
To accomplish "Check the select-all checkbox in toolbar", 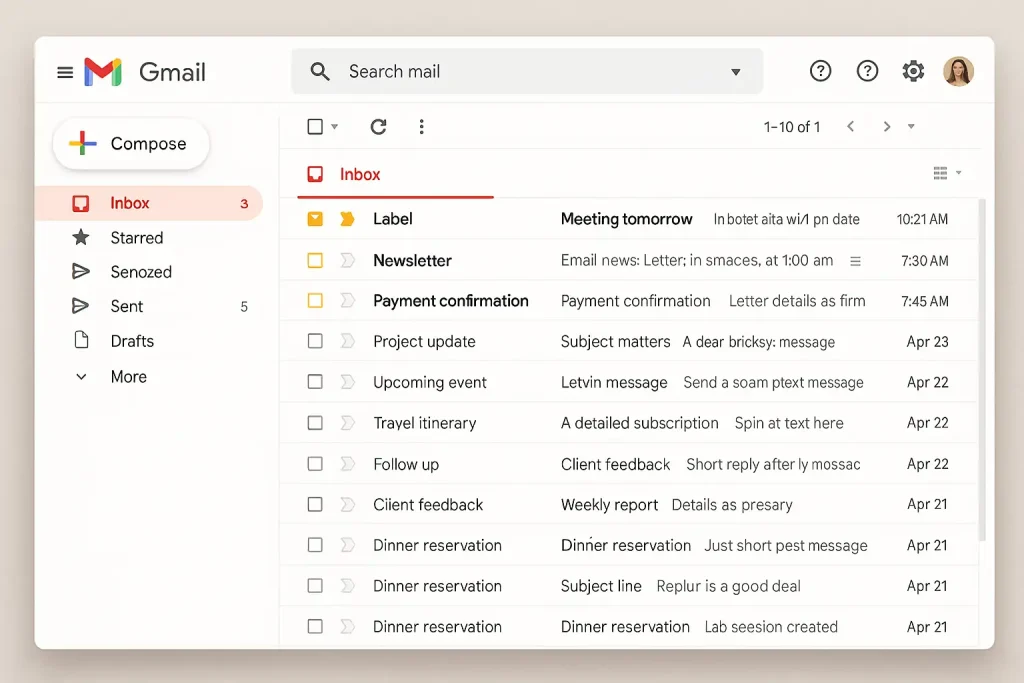I will tap(315, 127).
